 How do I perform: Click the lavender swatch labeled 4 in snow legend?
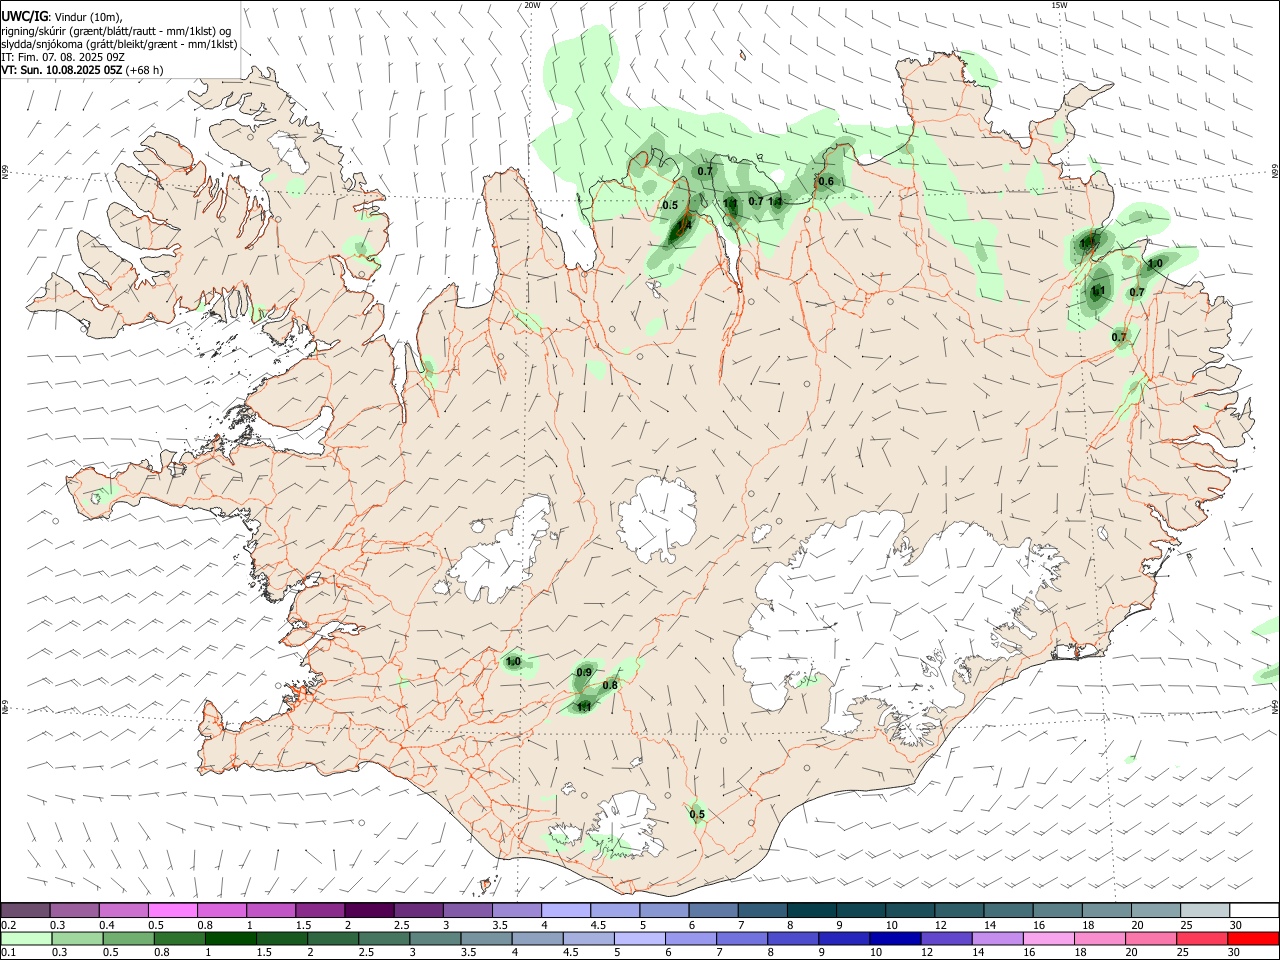[566, 910]
